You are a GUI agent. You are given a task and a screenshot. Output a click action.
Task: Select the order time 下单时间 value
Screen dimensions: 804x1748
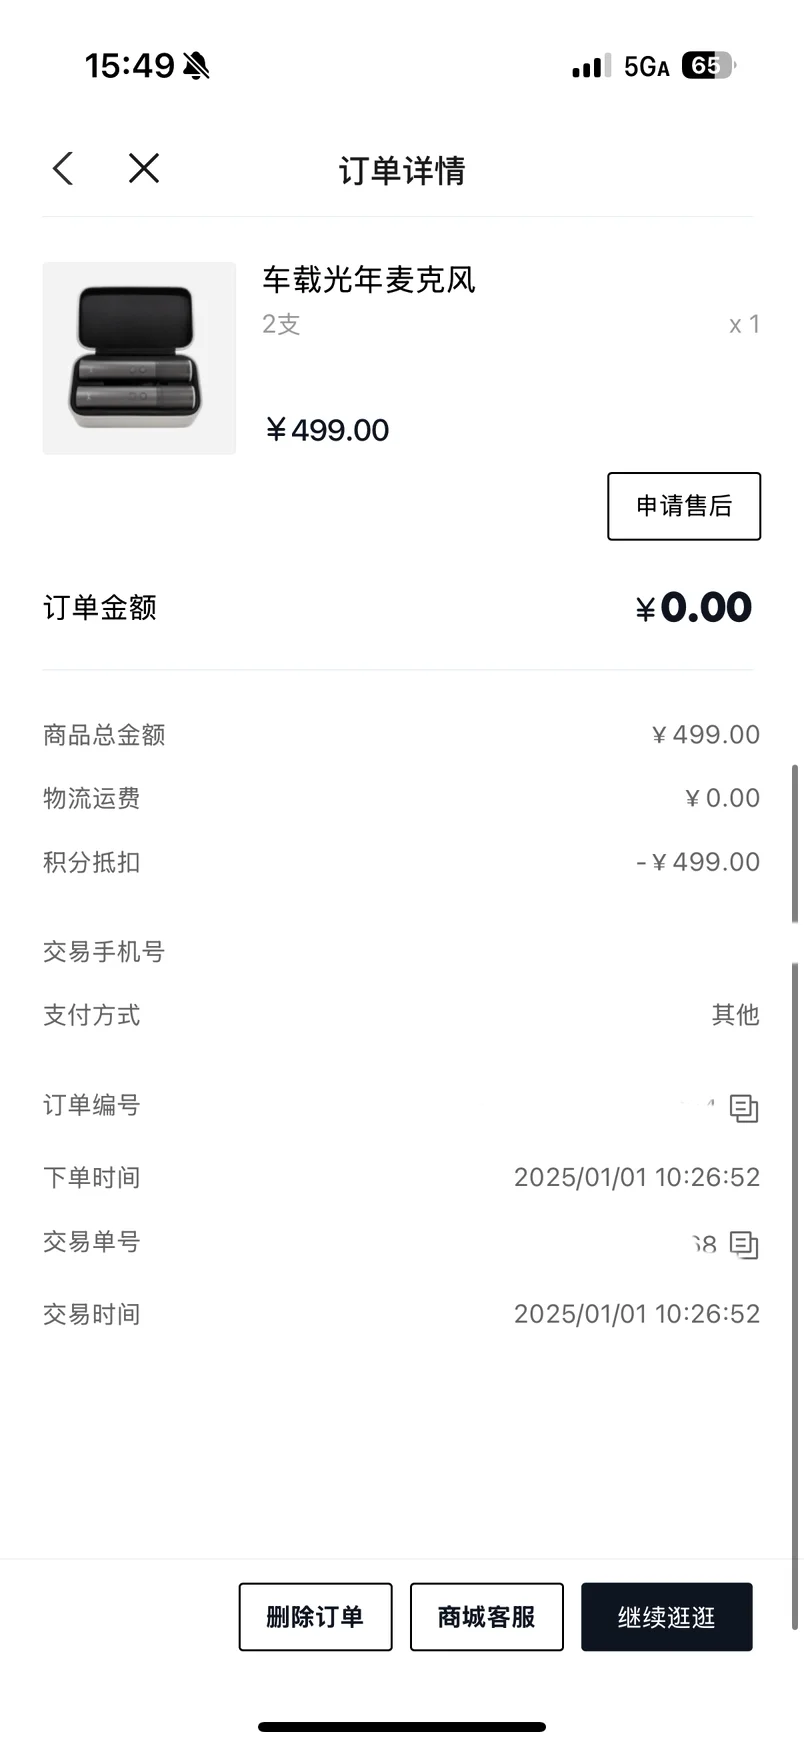click(x=637, y=1177)
